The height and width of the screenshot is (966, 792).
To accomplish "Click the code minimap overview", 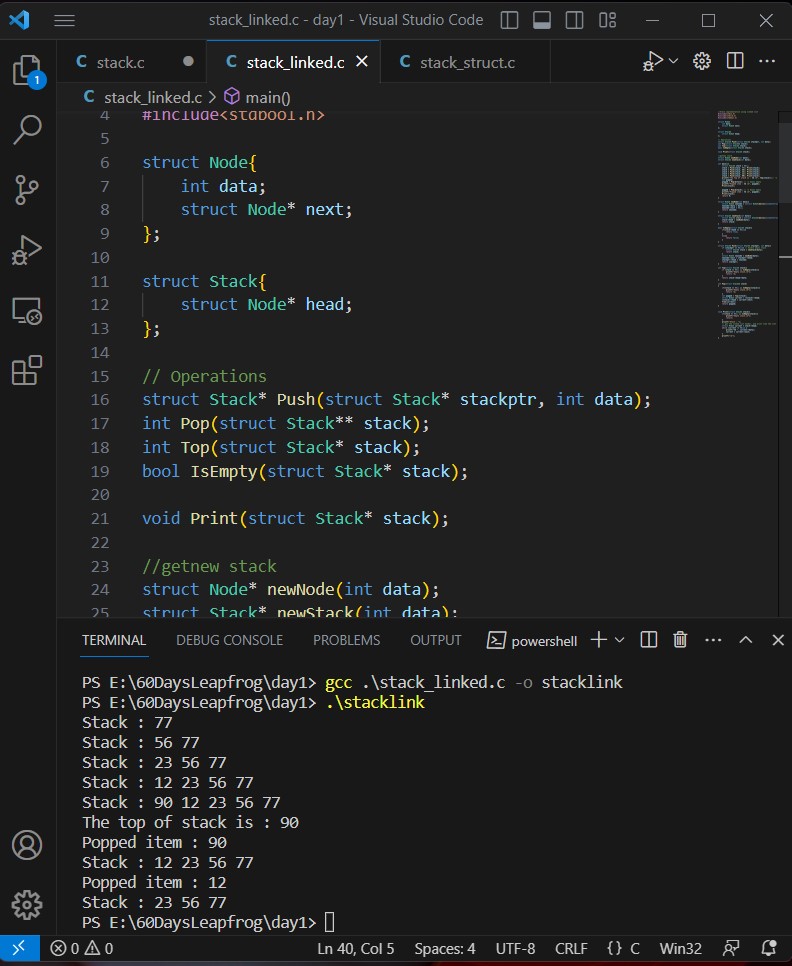I will (x=747, y=224).
